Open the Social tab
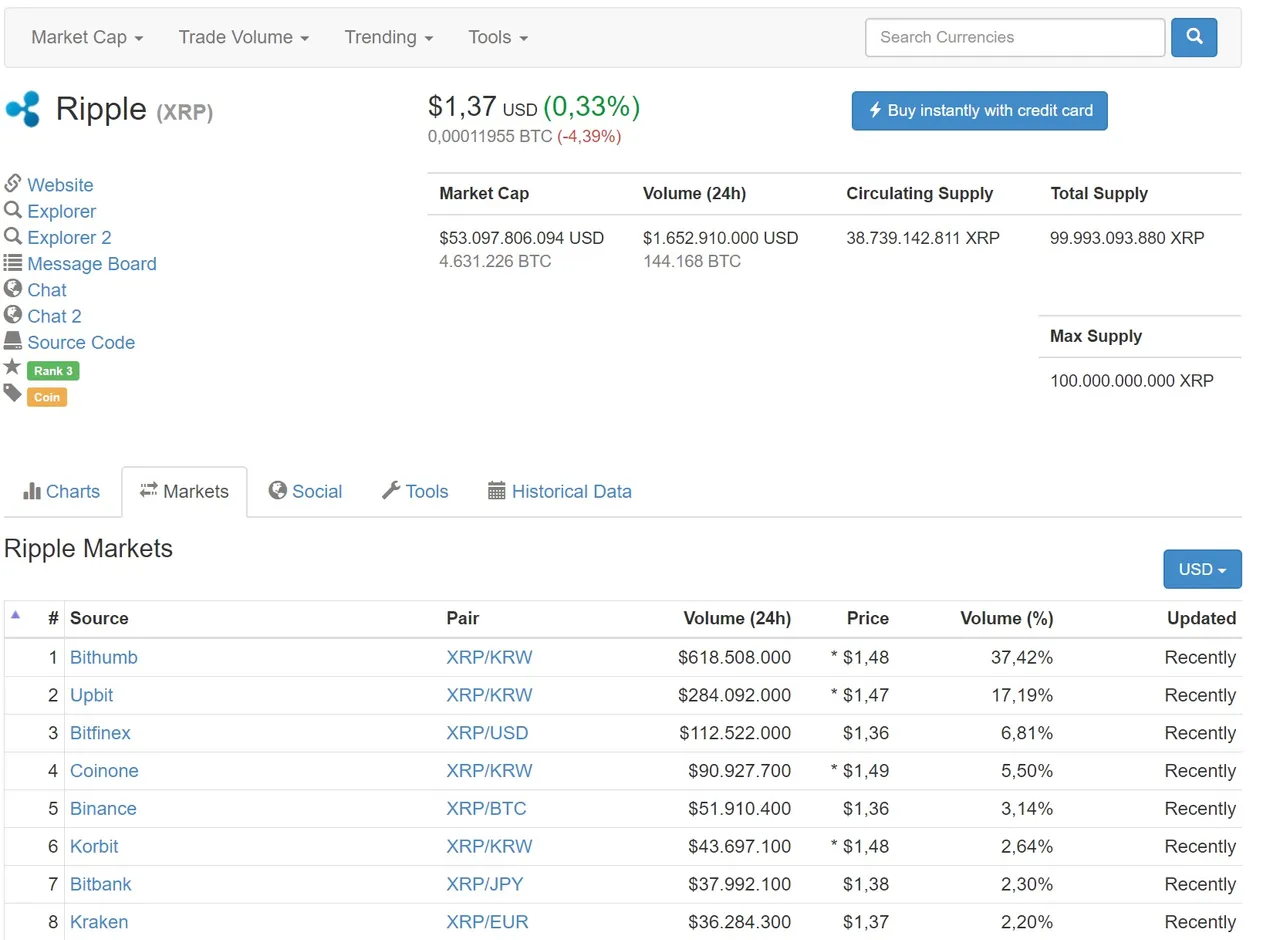 306,491
